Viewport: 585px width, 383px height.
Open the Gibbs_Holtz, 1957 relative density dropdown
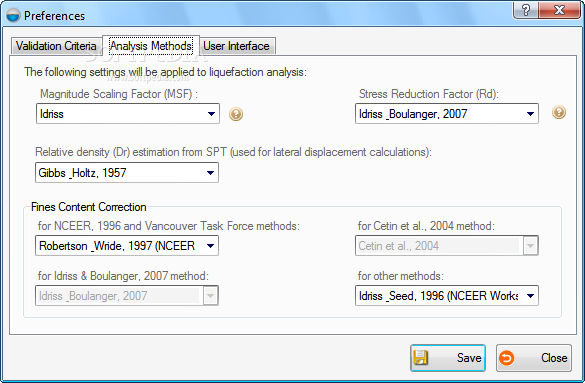(x=127, y=173)
